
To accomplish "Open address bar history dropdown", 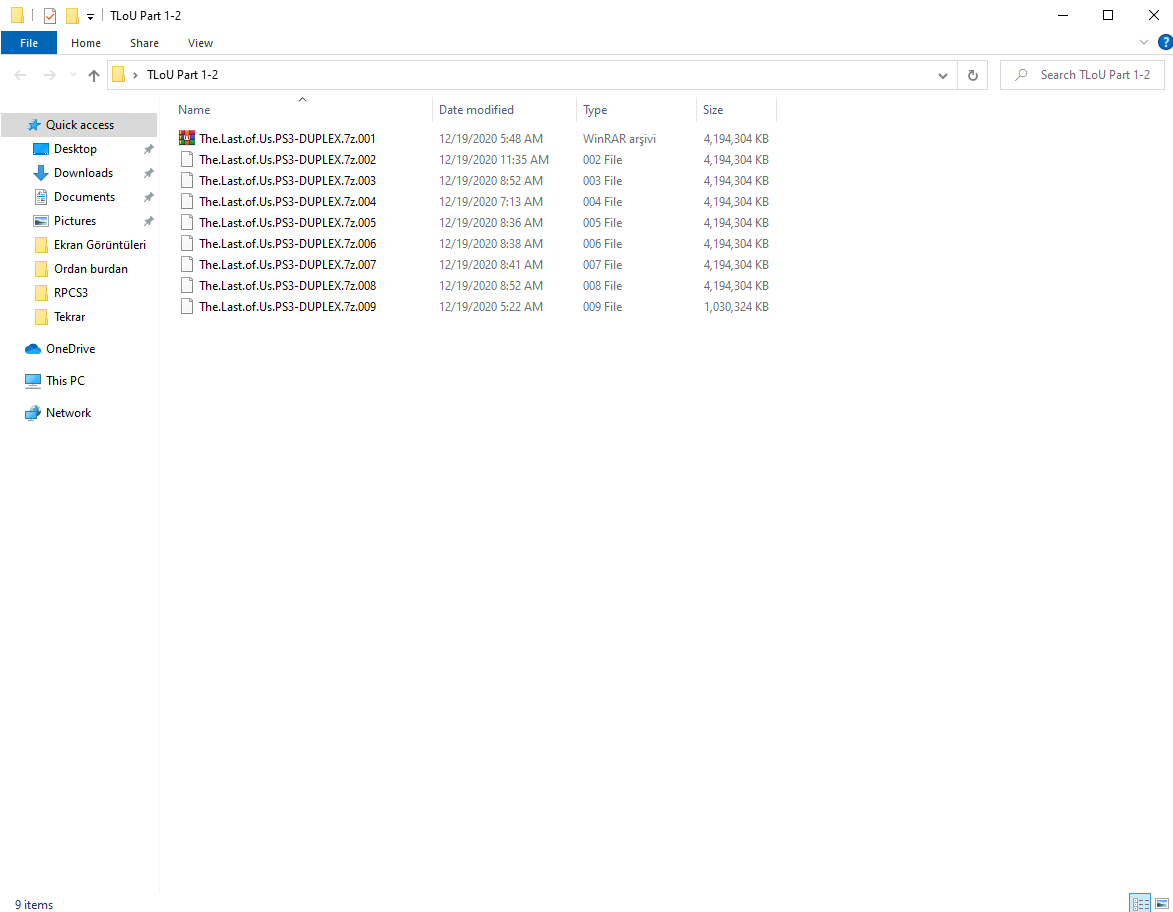I will click(x=943, y=75).
